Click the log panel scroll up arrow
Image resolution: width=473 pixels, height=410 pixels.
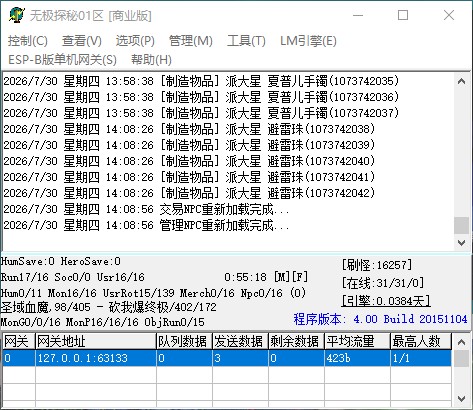462,81
